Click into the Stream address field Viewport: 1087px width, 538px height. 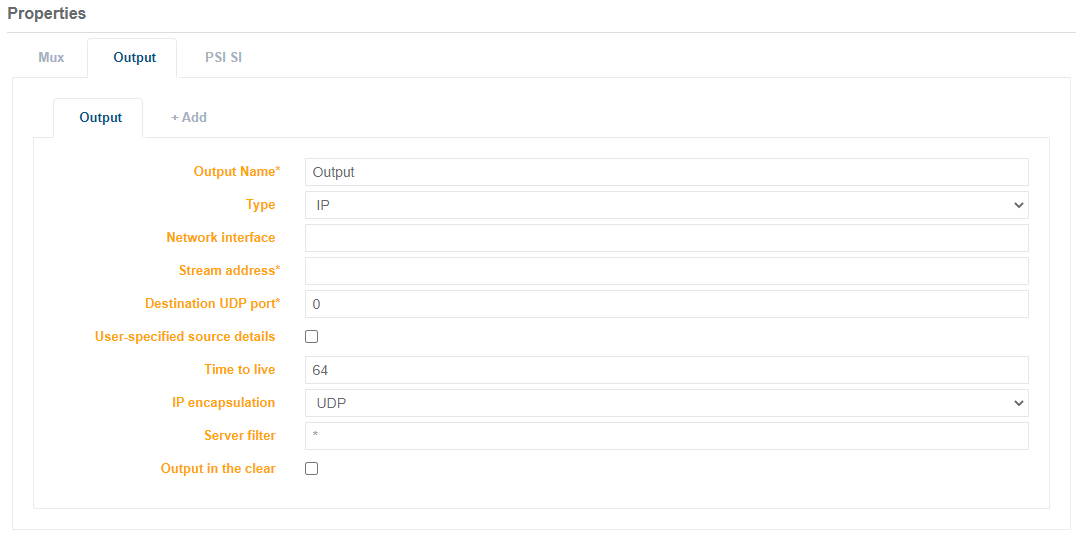pos(666,271)
